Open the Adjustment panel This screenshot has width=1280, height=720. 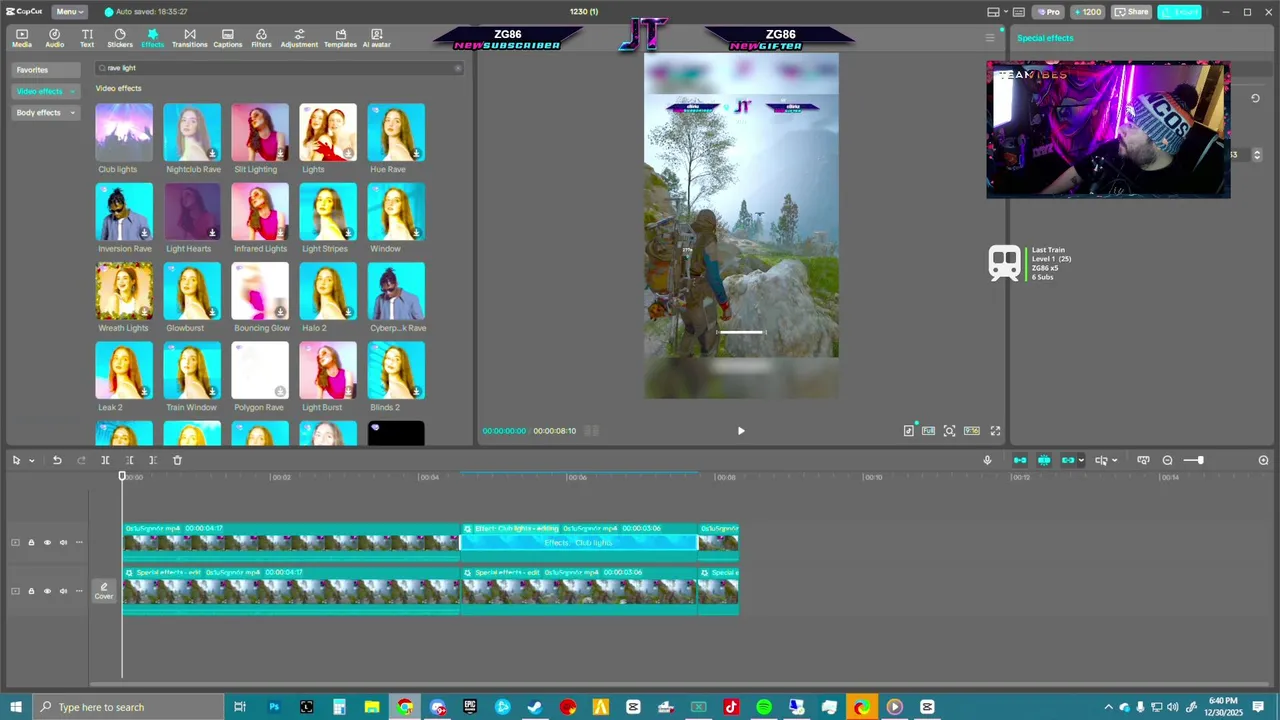point(299,38)
